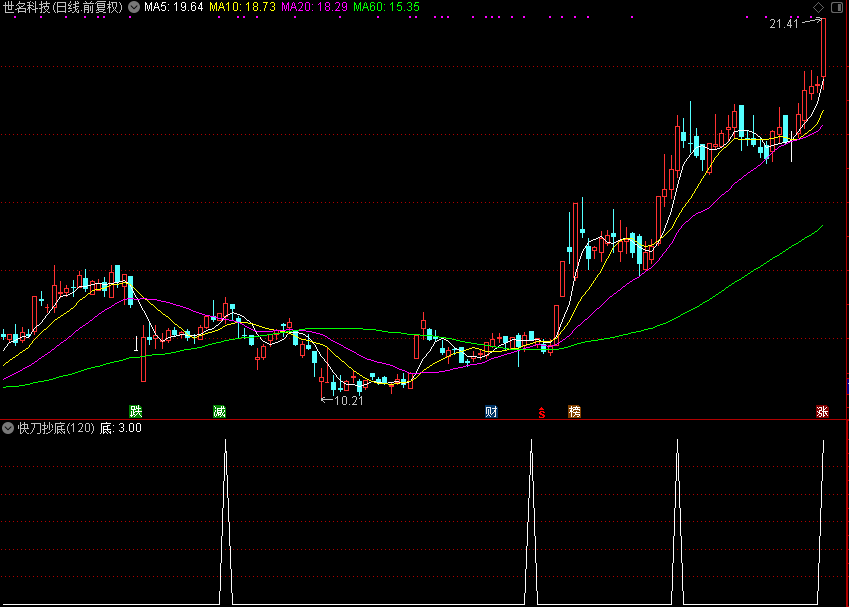The image size is (849, 607).
Task: Click the red S arrow marker
Action: point(541,412)
